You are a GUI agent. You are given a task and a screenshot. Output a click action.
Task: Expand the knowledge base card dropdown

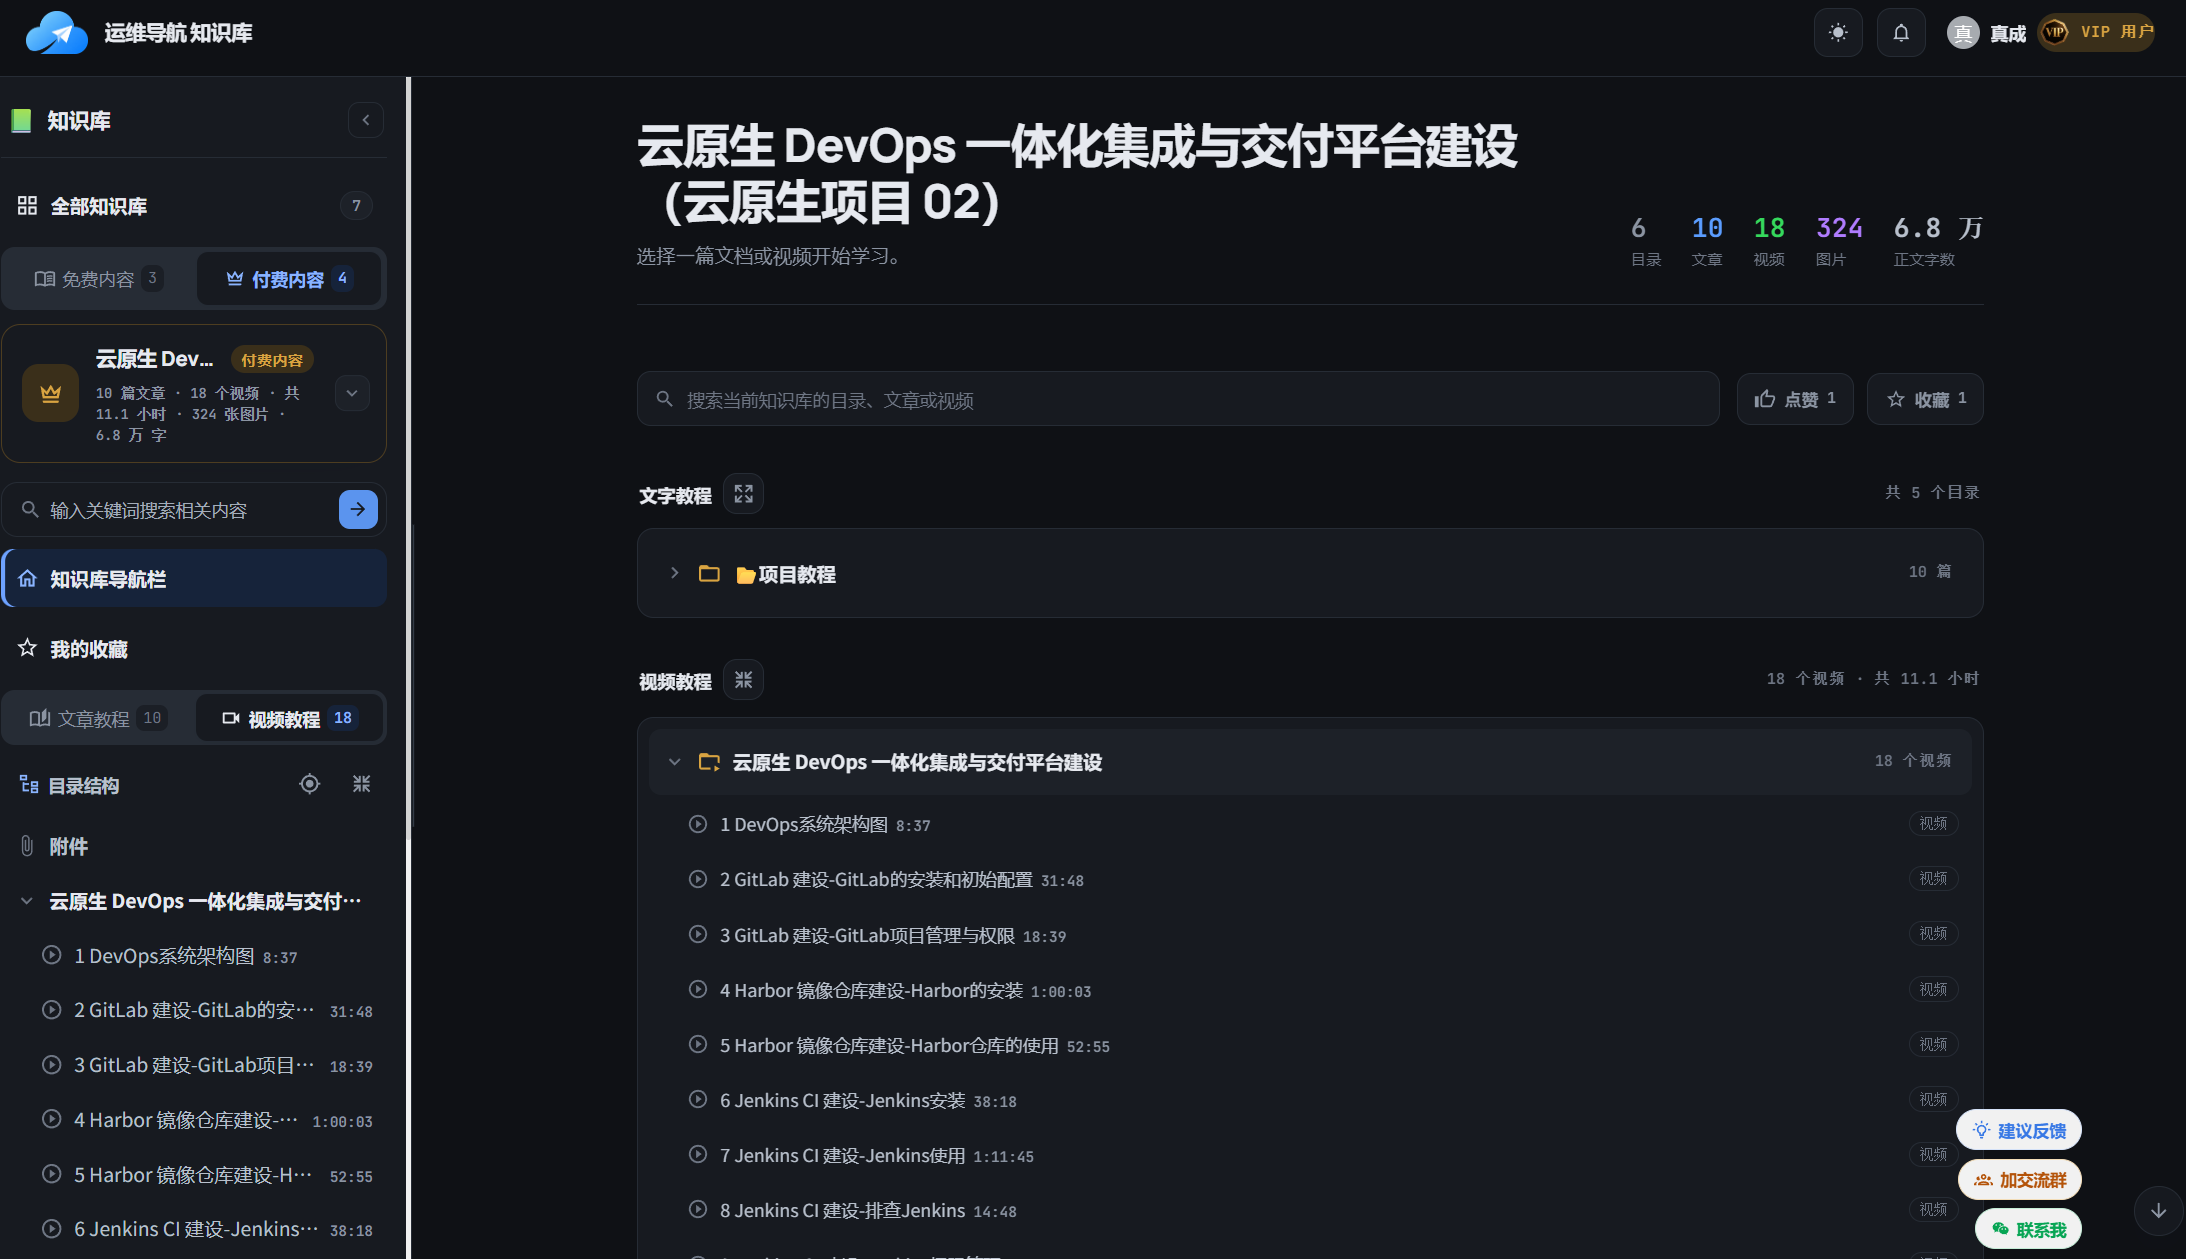coord(352,393)
